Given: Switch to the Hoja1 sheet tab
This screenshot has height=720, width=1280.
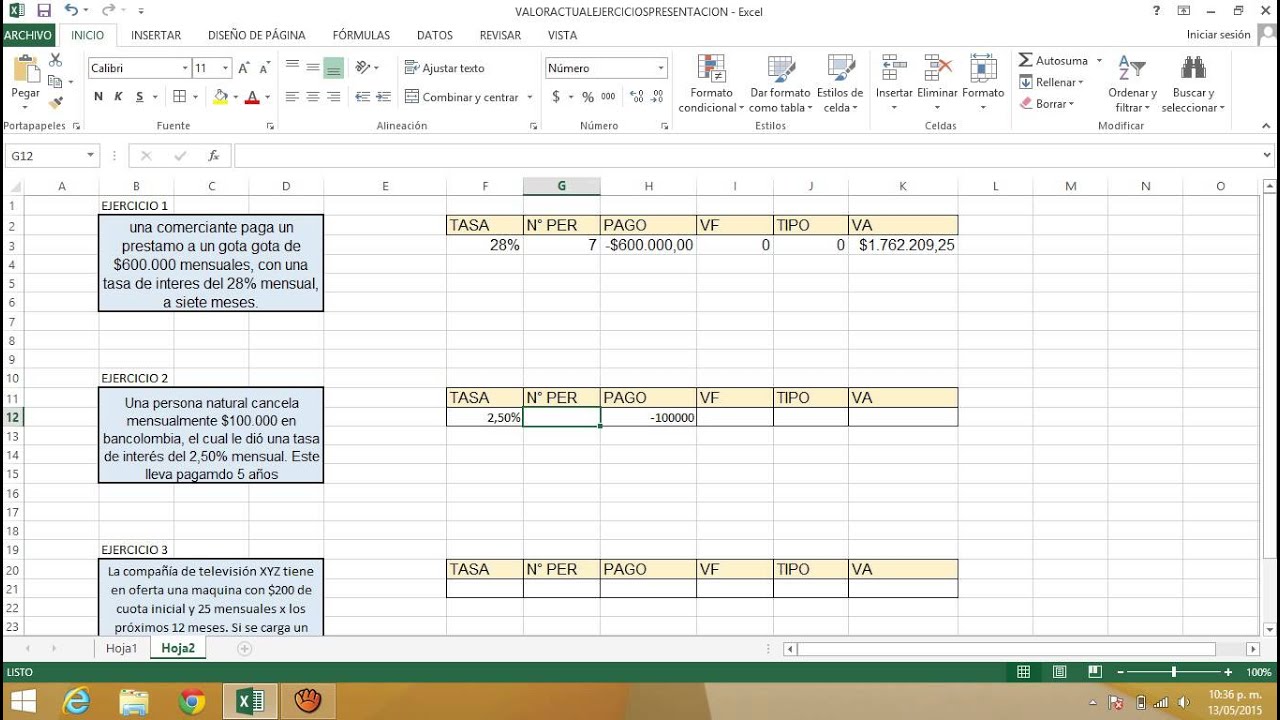Looking at the screenshot, I should click(122, 648).
